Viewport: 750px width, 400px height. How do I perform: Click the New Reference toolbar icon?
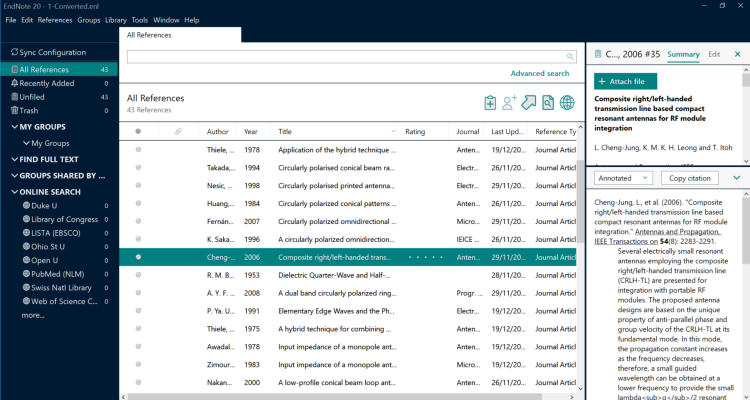[x=490, y=103]
